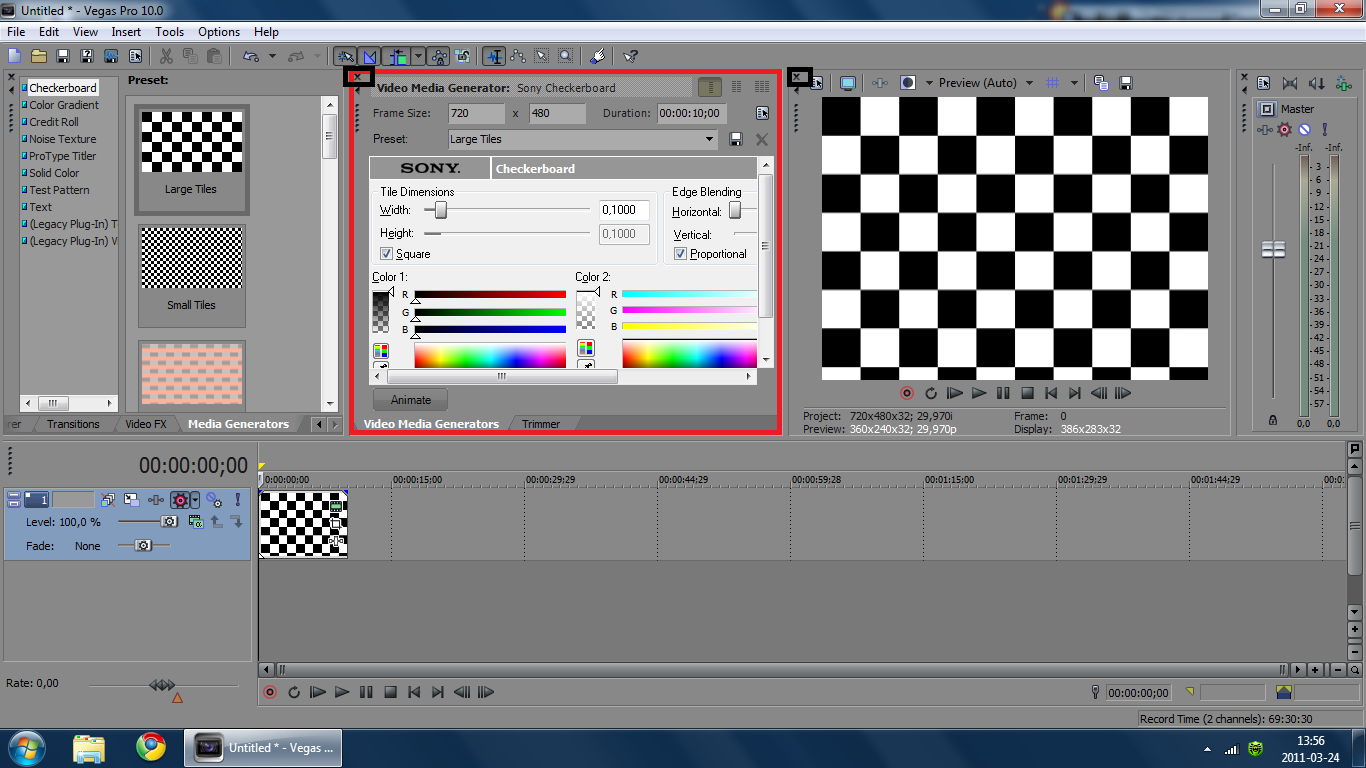Click the Tile Dimensions Width slider handle
Viewport: 1366px width, 768px height.
tap(440, 210)
